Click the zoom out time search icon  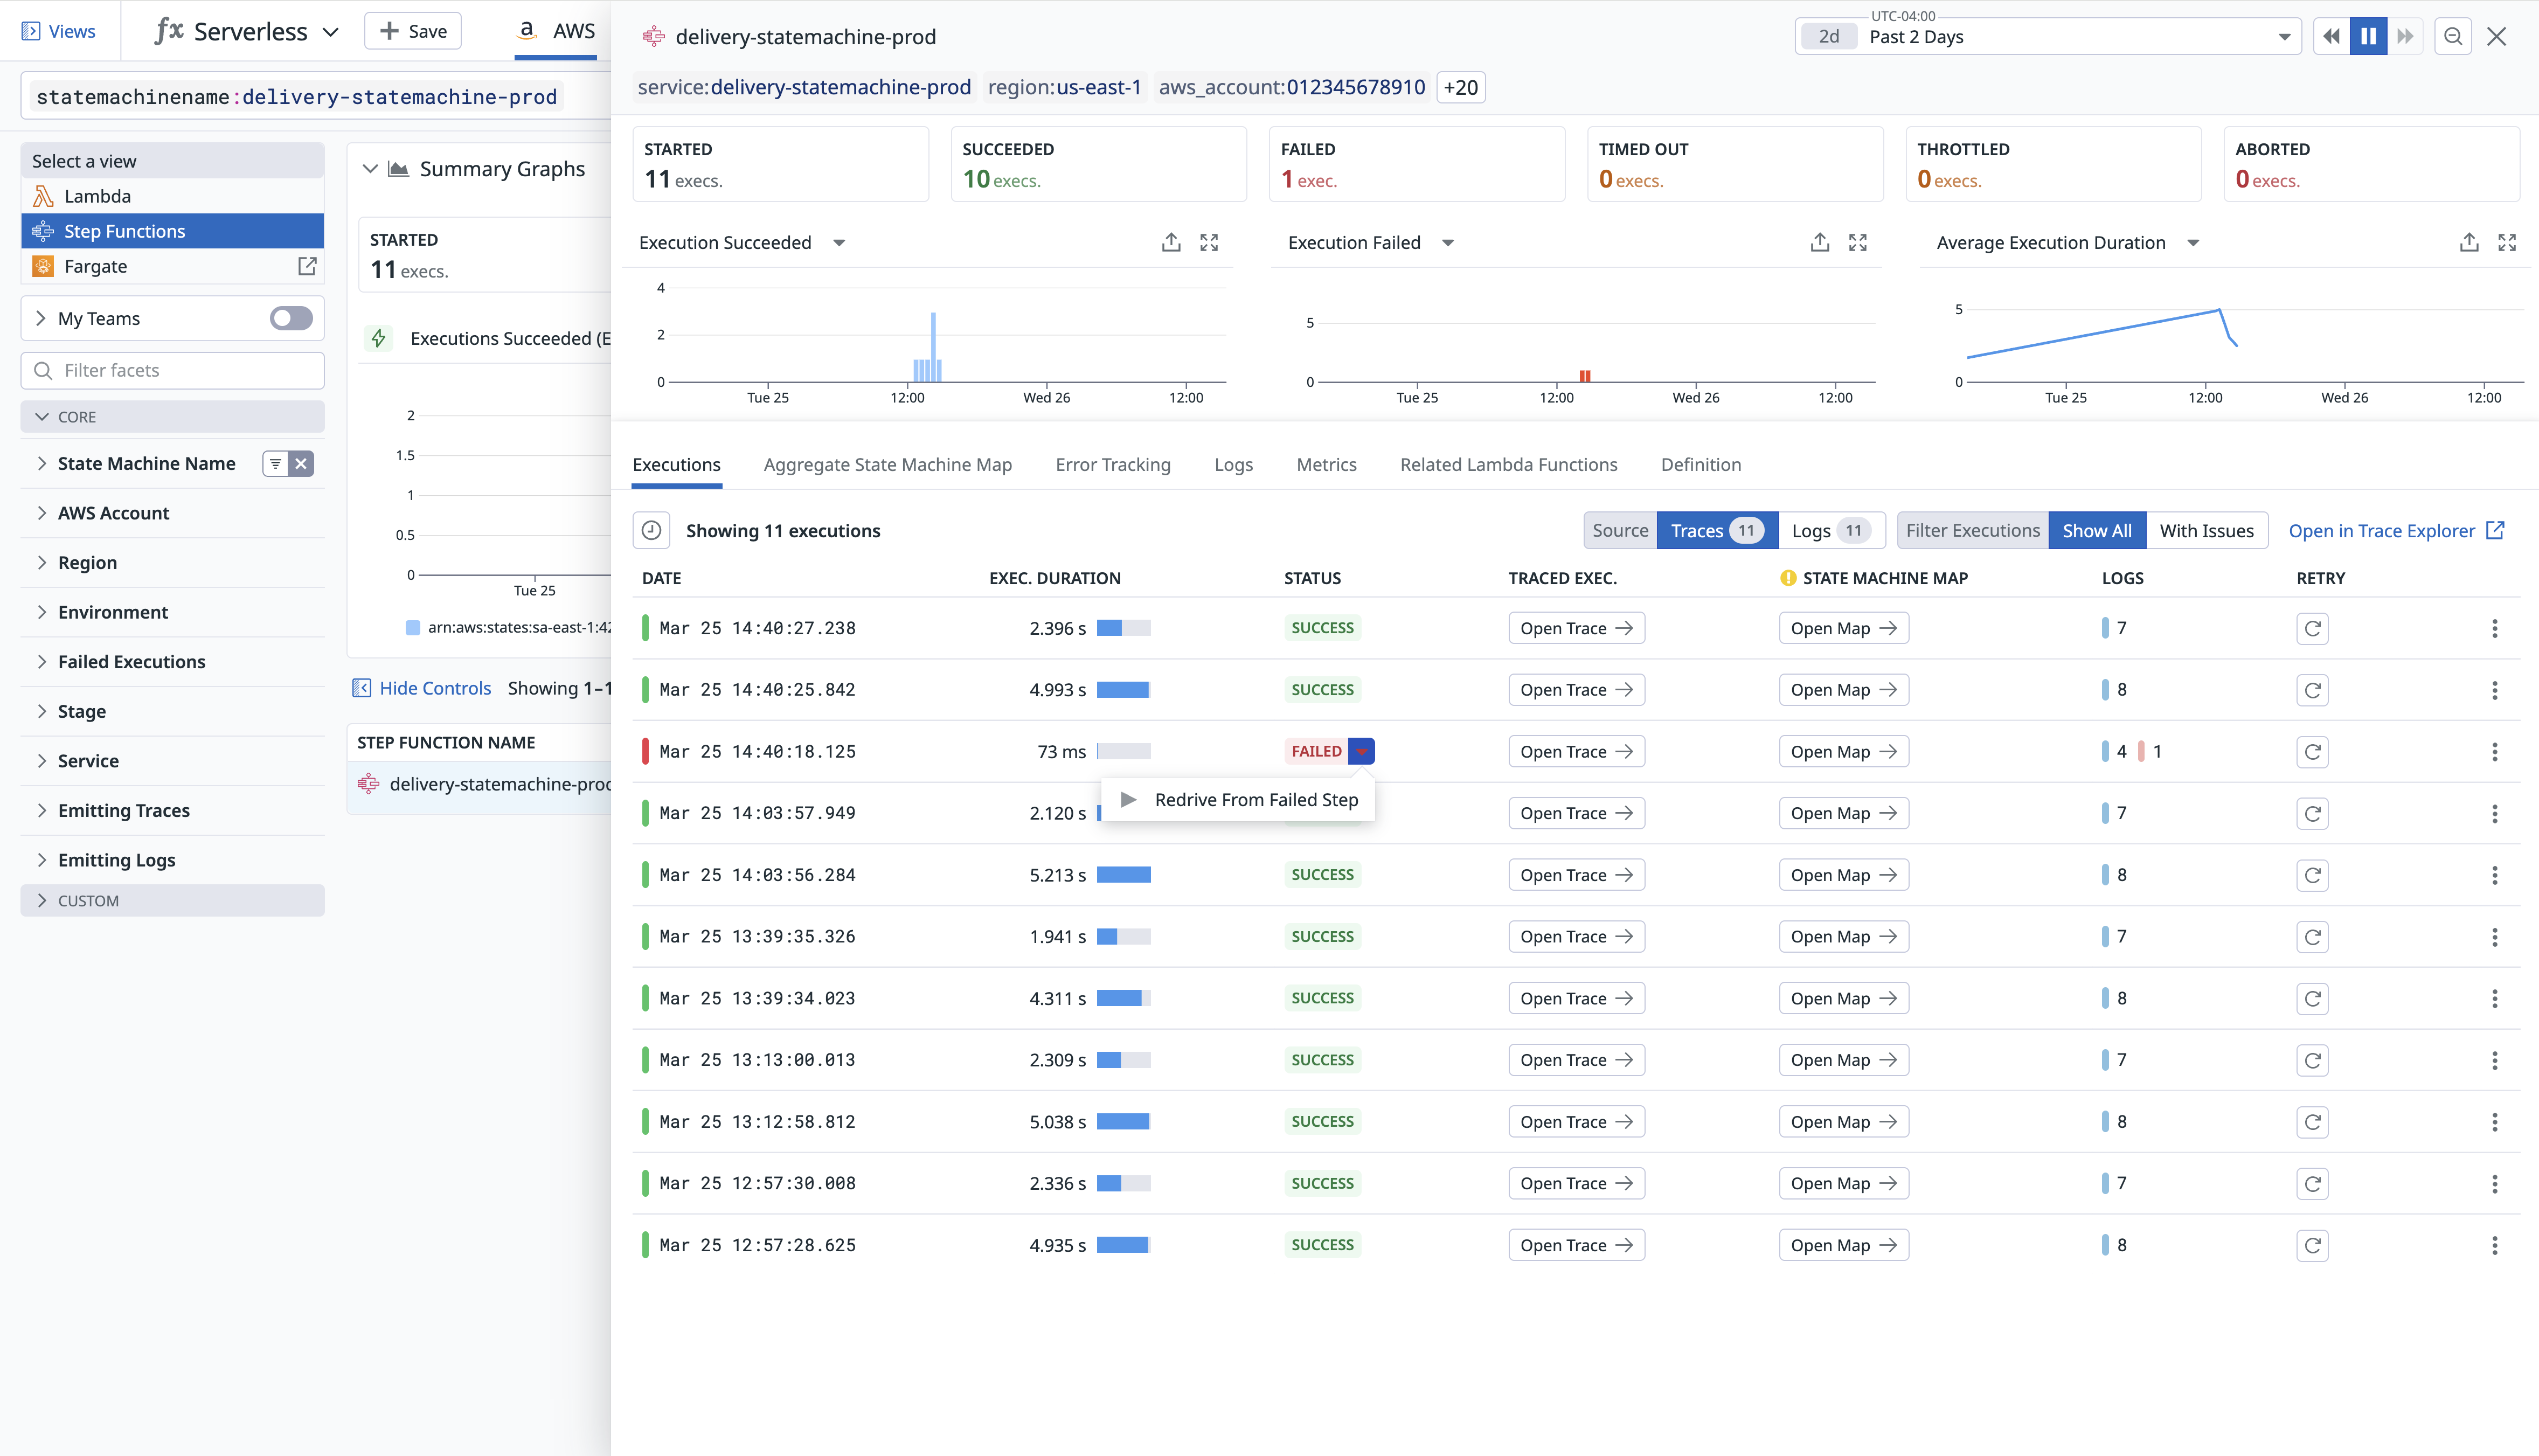pos(2452,37)
